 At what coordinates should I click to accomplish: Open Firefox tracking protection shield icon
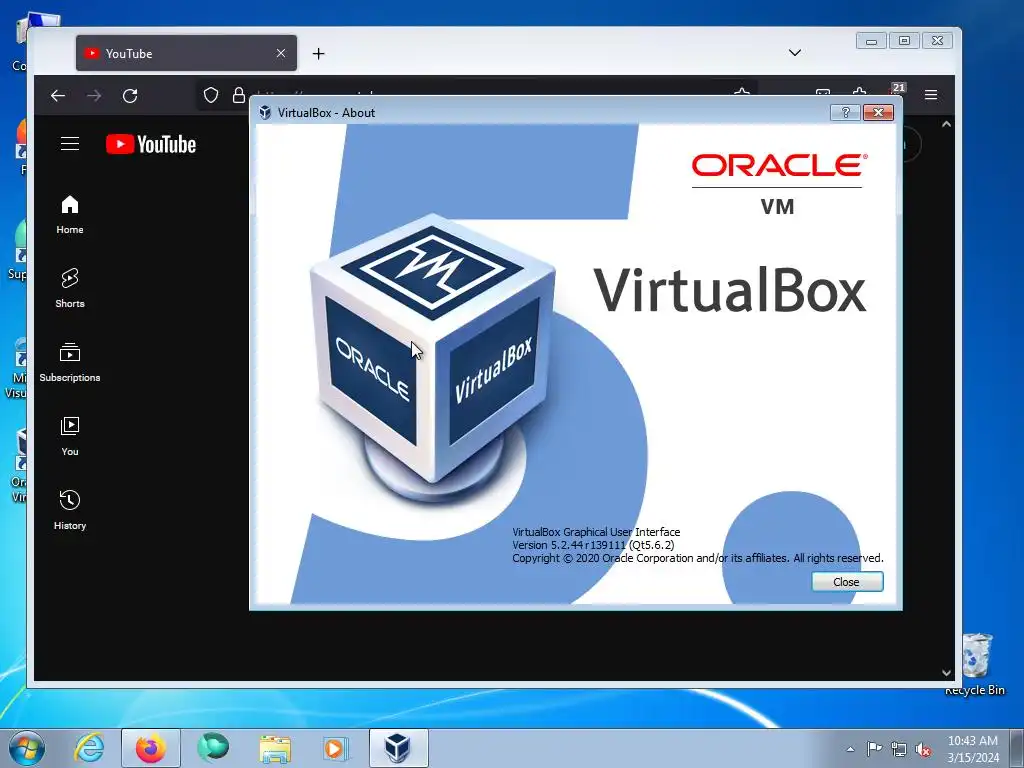pos(210,95)
